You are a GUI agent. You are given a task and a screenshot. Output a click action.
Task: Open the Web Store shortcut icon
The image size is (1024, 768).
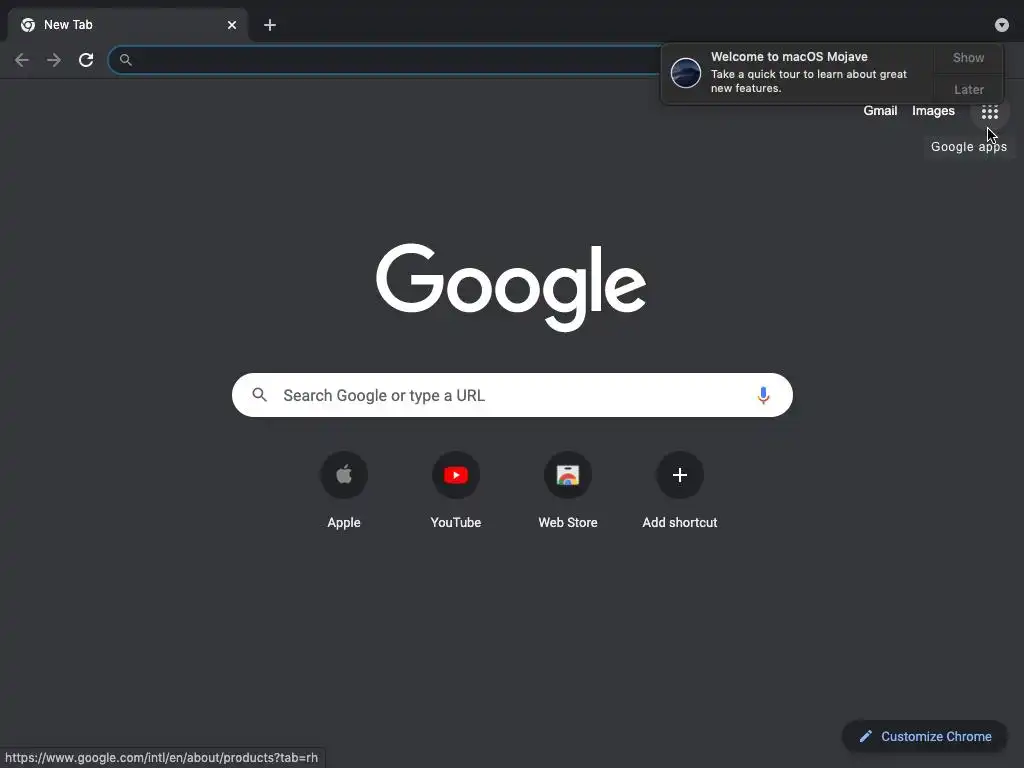pyautogui.click(x=568, y=475)
